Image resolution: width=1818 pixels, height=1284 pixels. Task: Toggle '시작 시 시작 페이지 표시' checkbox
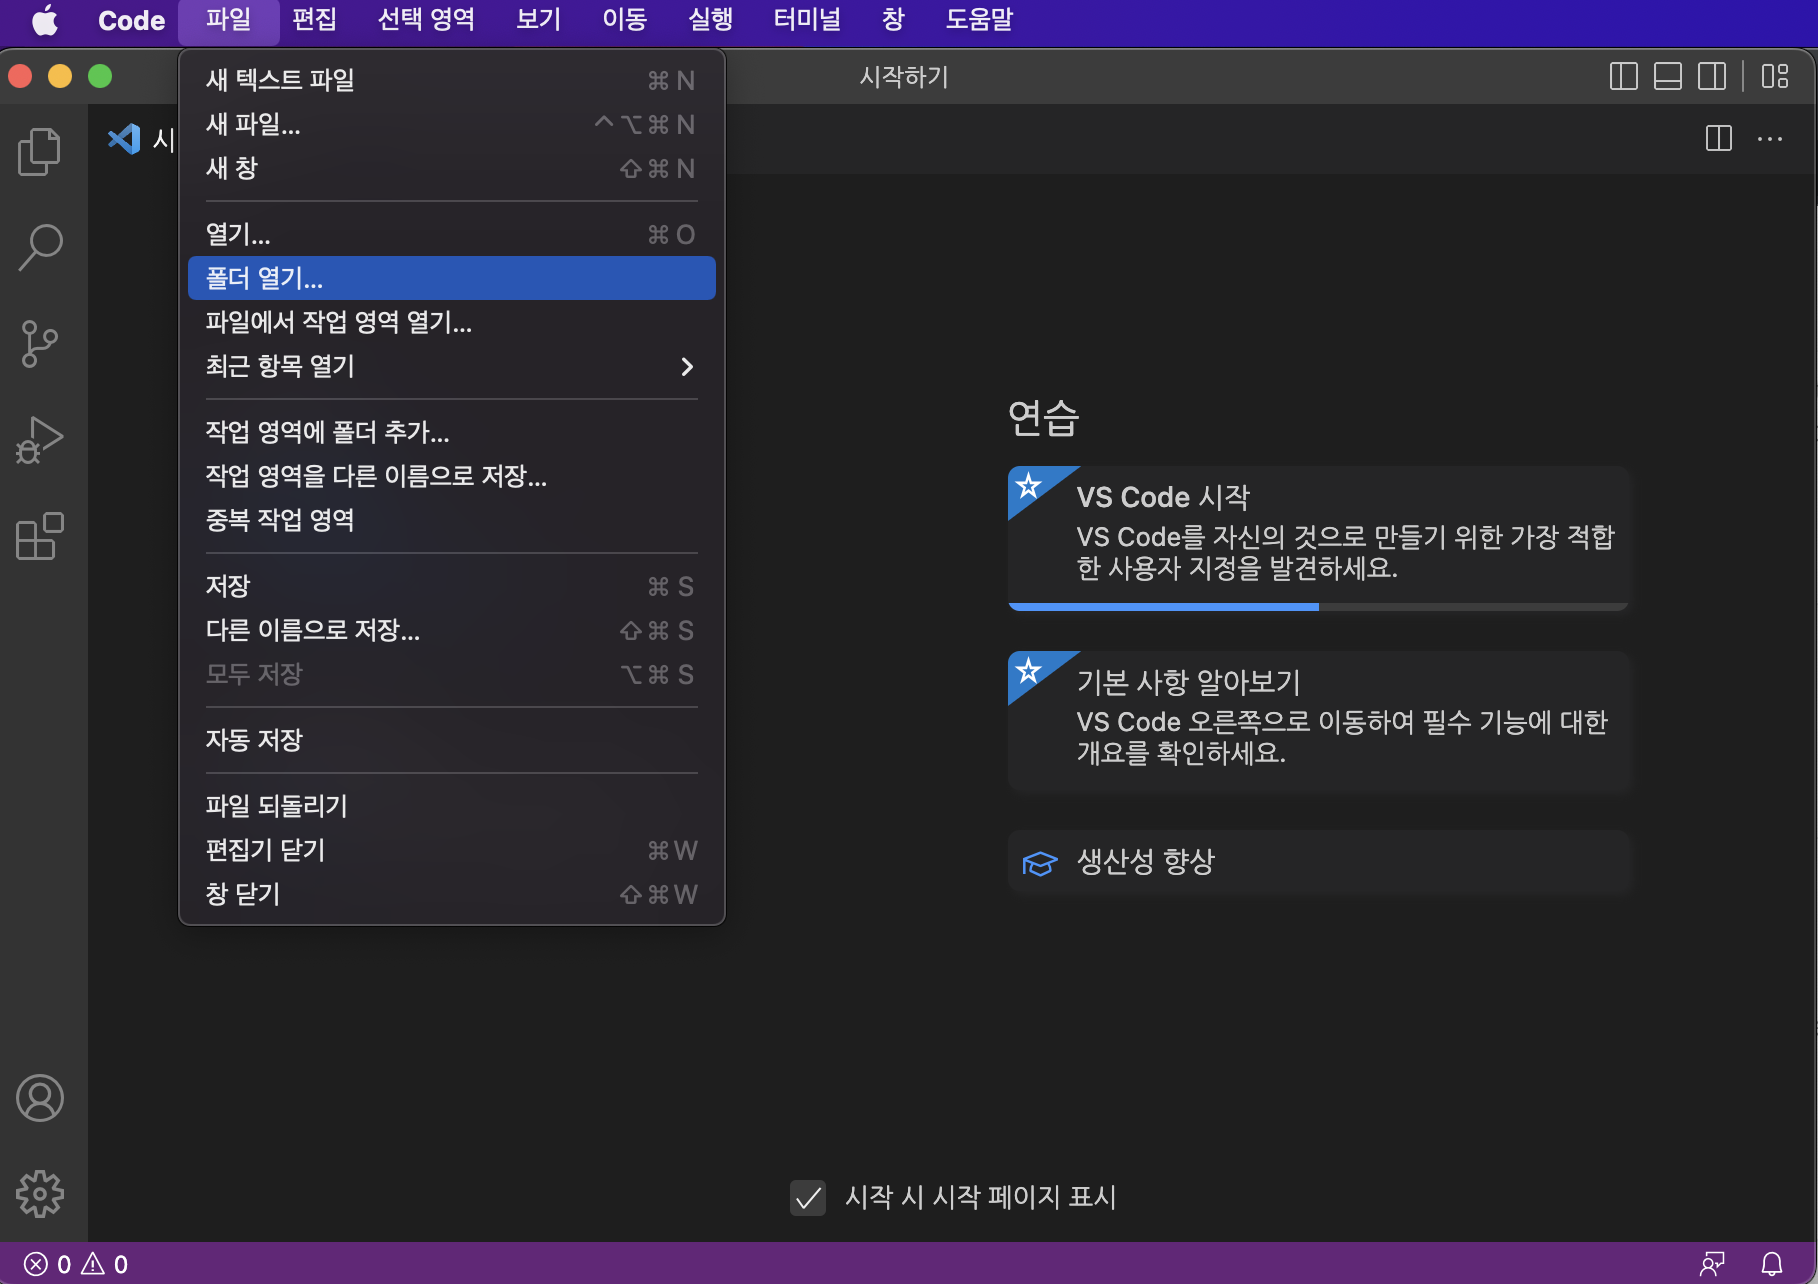808,1197
